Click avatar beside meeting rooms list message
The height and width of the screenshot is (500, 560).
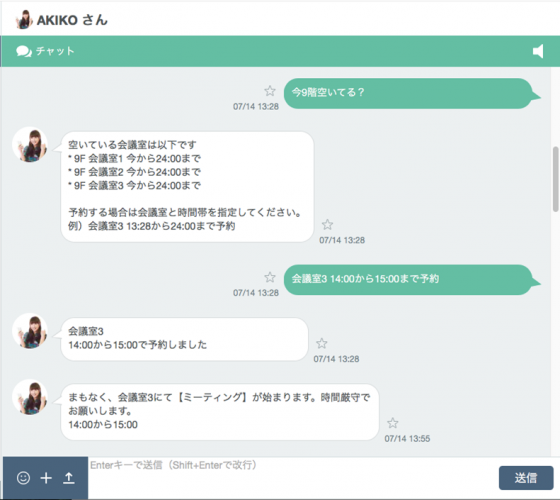pyautogui.click(x=30, y=144)
